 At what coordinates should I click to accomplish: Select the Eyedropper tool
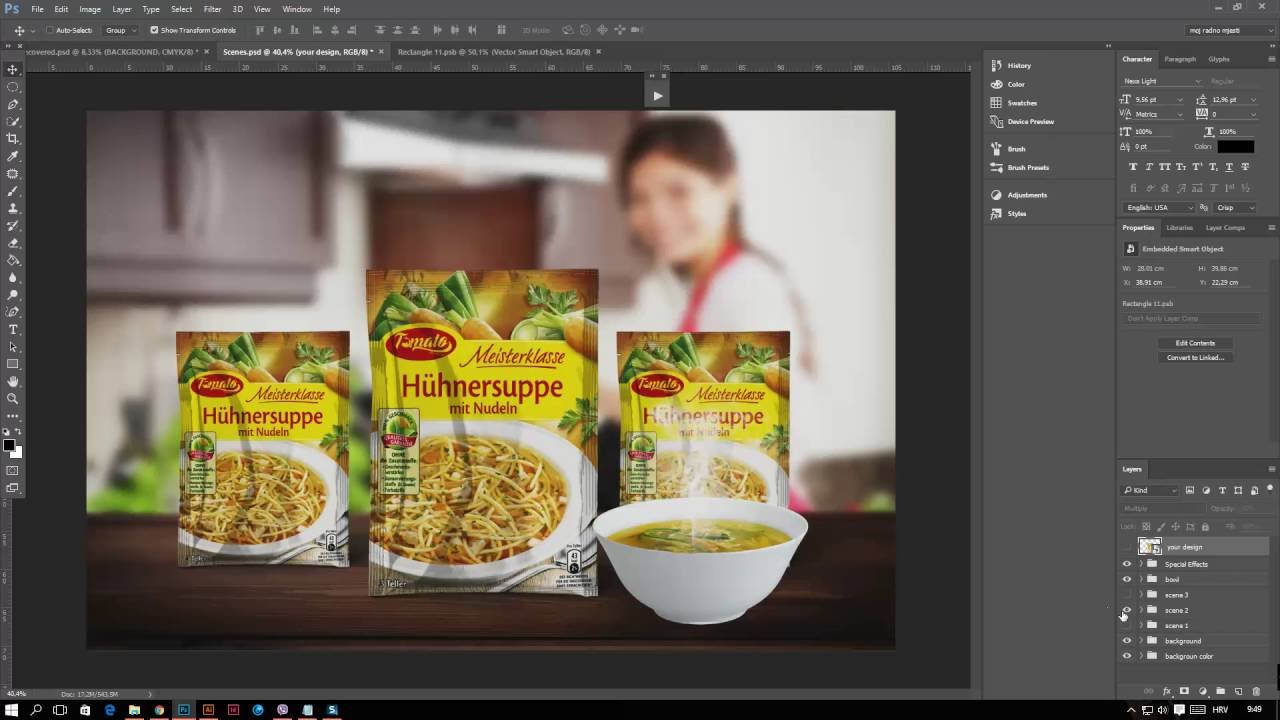13,156
